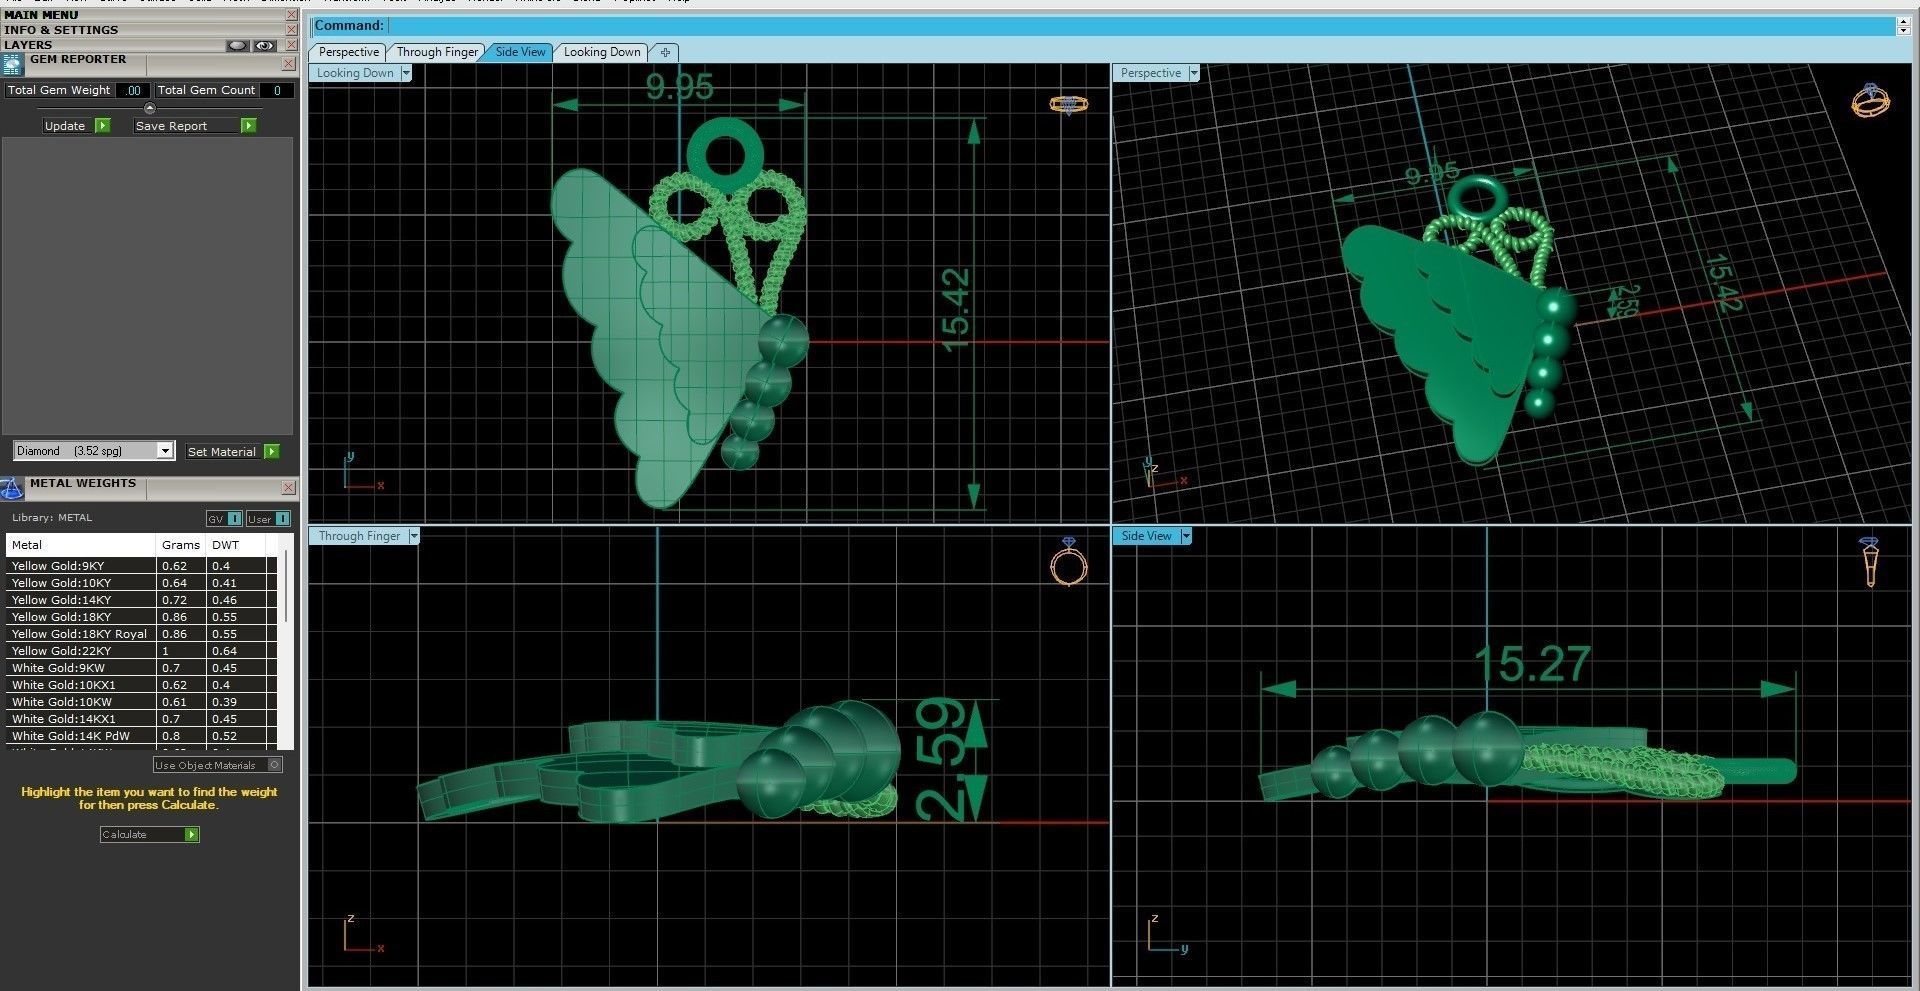Image resolution: width=1920 pixels, height=991 pixels.
Task: Click the Total Gem Weight value field
Action: pyautogui.click(x=134, y=90)
